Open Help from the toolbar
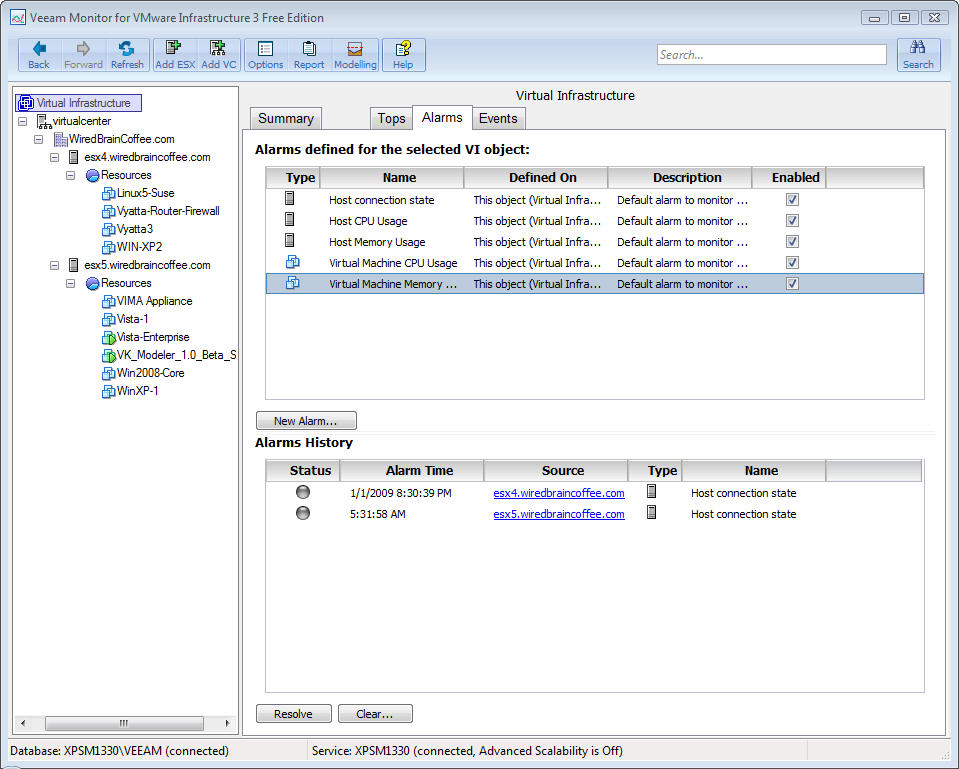This screenshot has height=769, width=959. click(x=403, y=55)
